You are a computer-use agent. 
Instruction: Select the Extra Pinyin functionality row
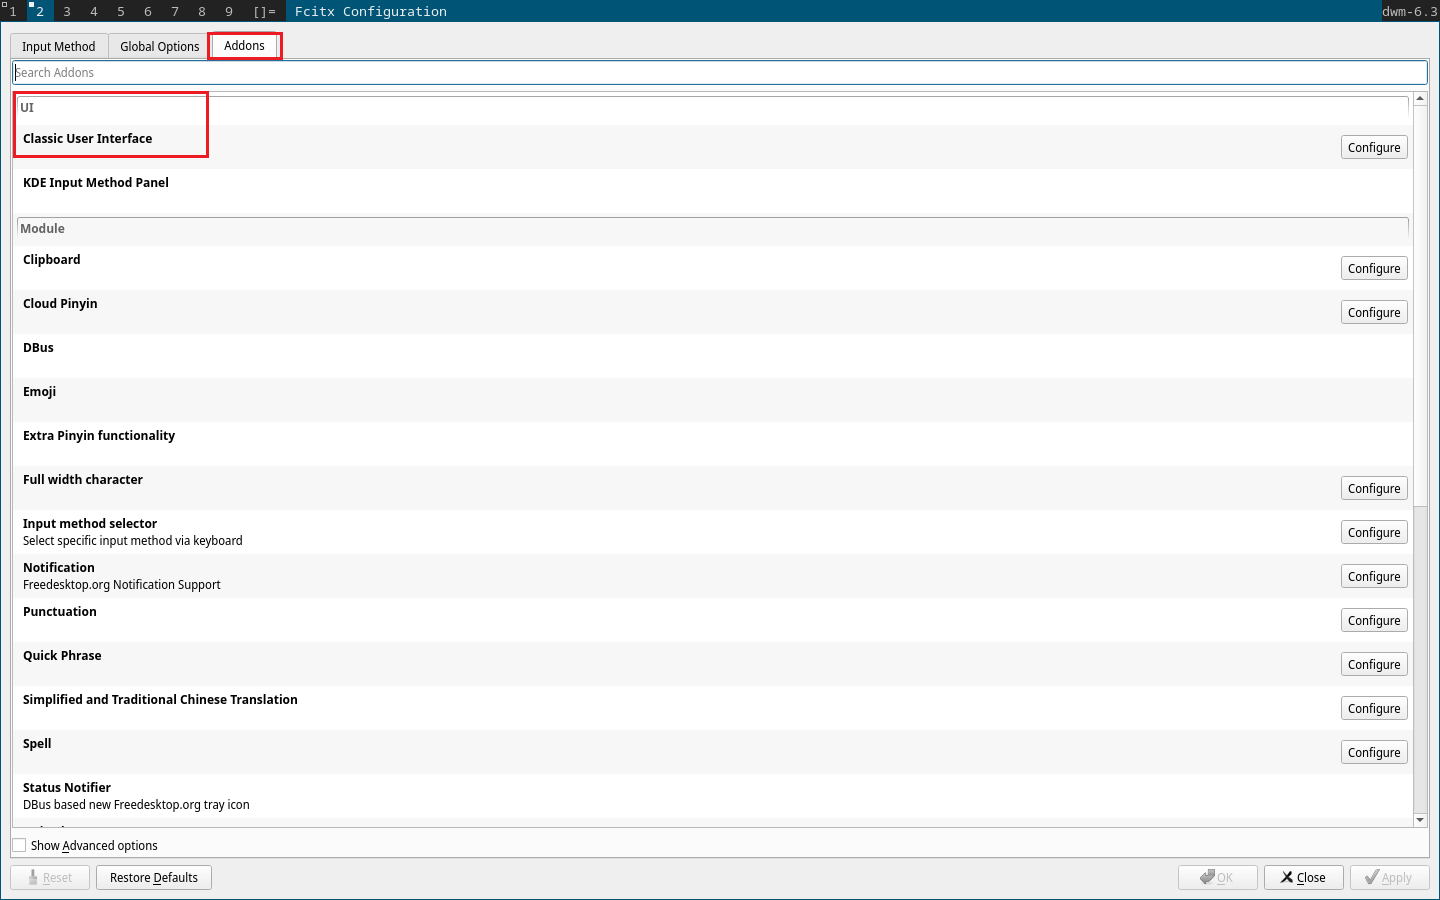tap(714, 444)
